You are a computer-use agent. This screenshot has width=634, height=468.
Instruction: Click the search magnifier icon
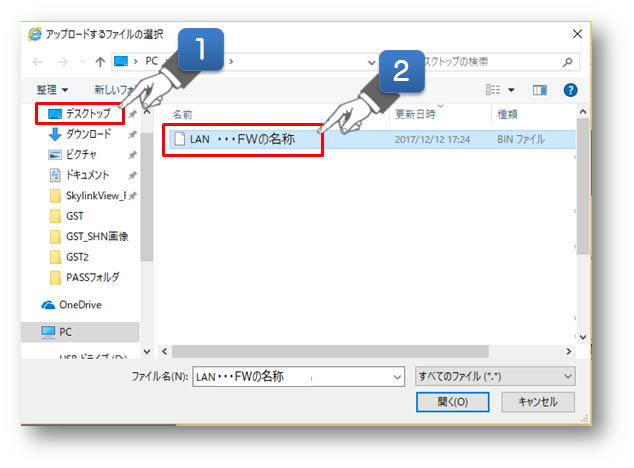[x=568, y=62]
